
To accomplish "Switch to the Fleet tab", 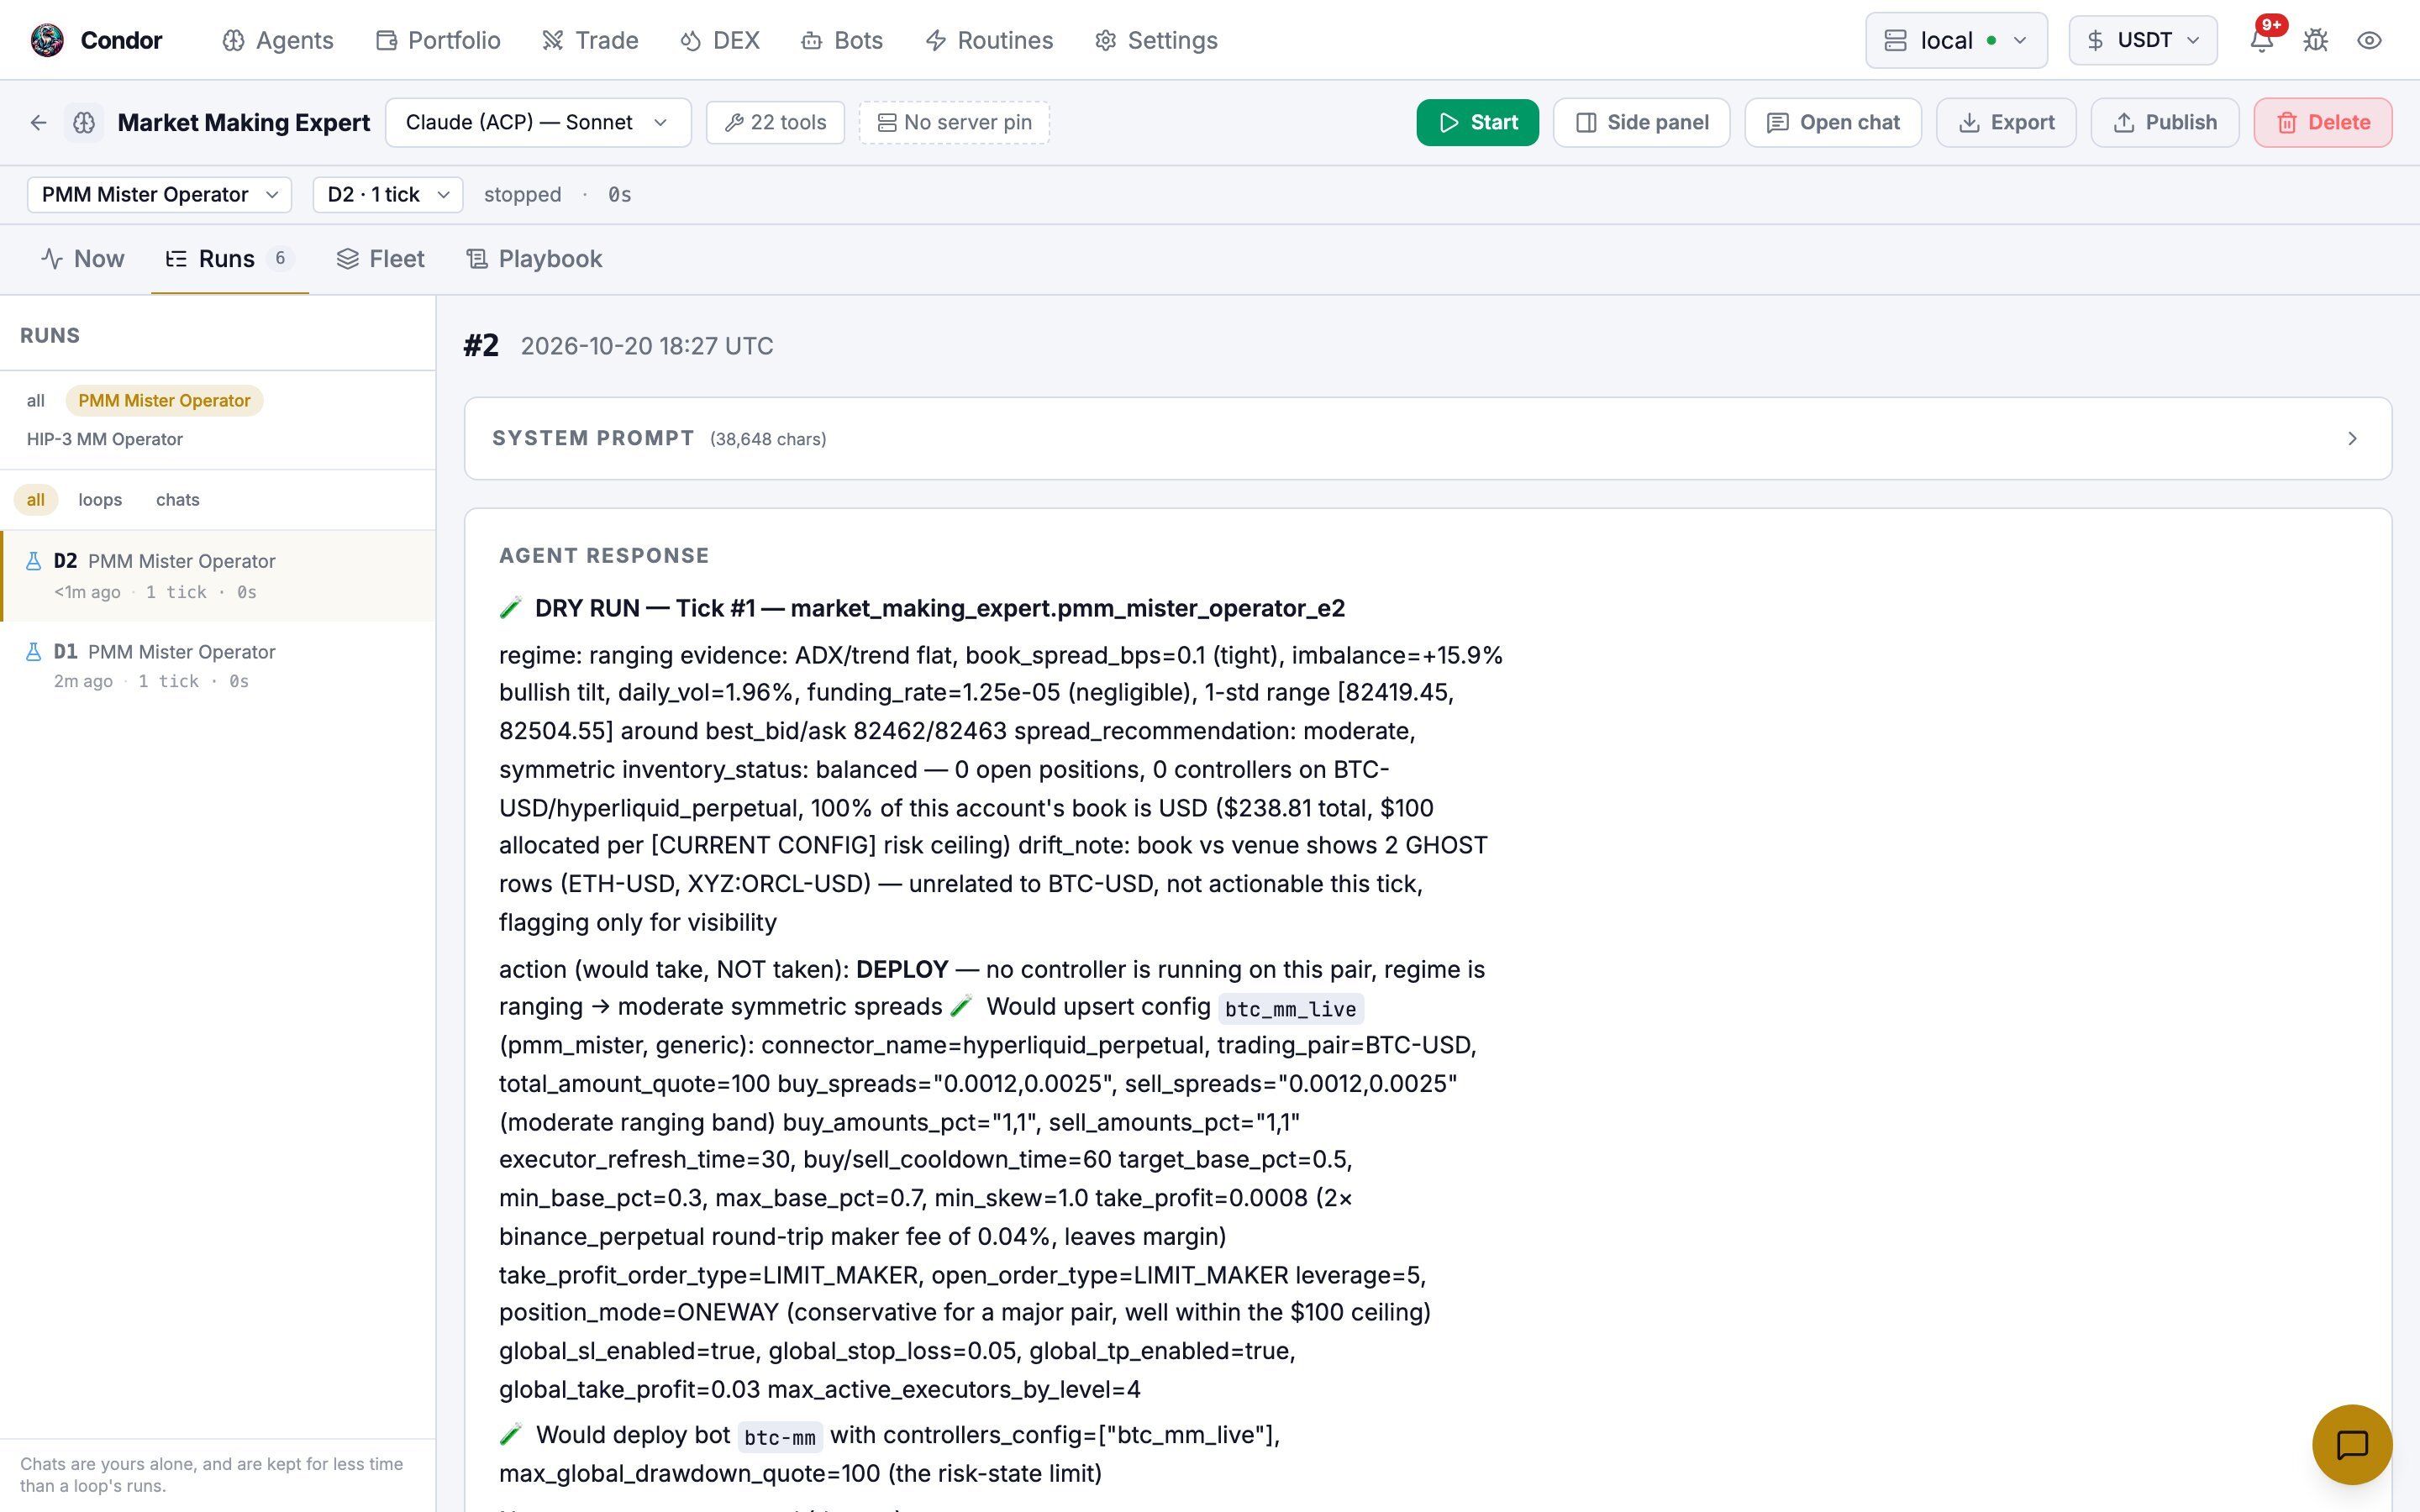I will 381,259.
